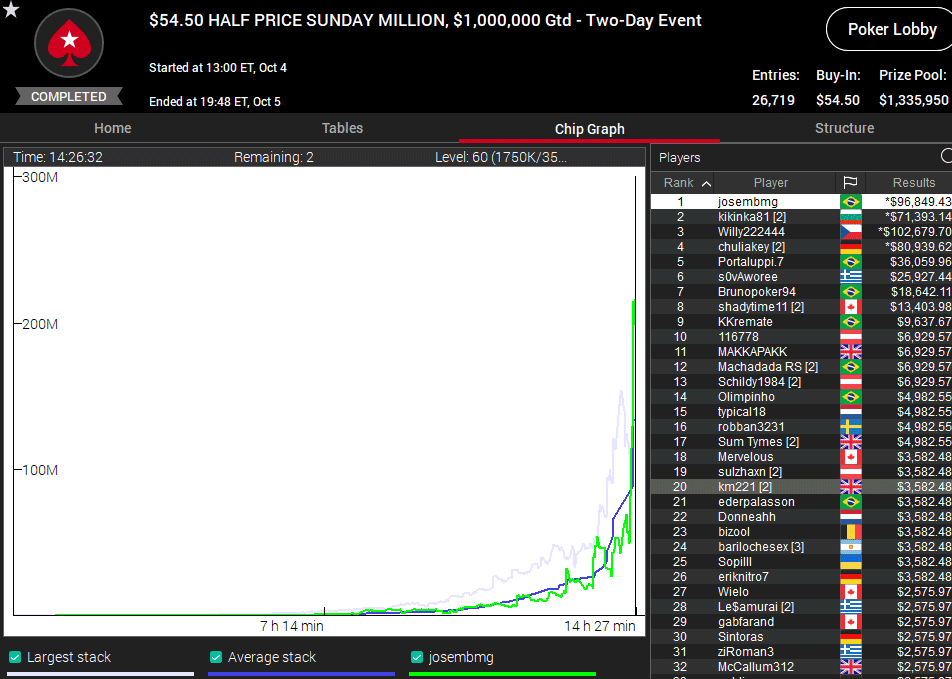The height and width of the screenshot is (679, 952).
Task: Click the Bulgarian flag next to kikinka81
Action: pos(851,217)
